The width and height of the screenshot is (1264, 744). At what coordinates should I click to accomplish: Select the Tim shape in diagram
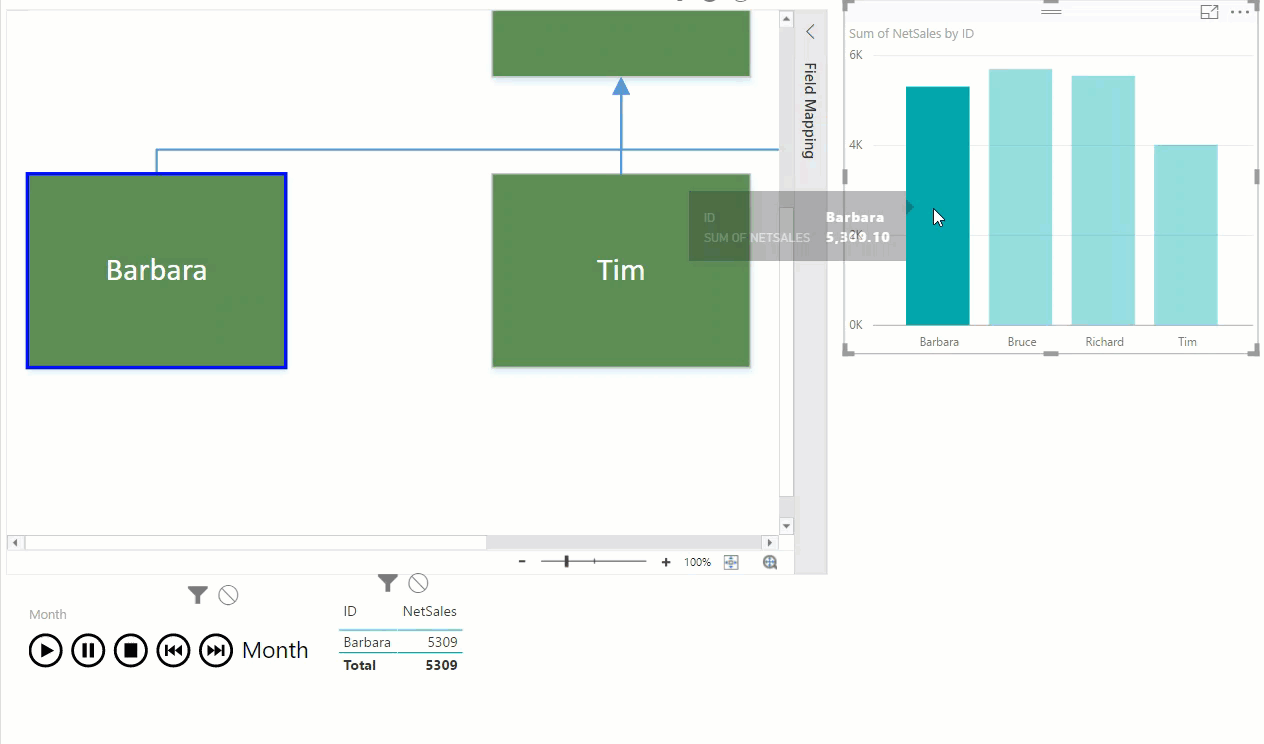click(x=621, y=271)
